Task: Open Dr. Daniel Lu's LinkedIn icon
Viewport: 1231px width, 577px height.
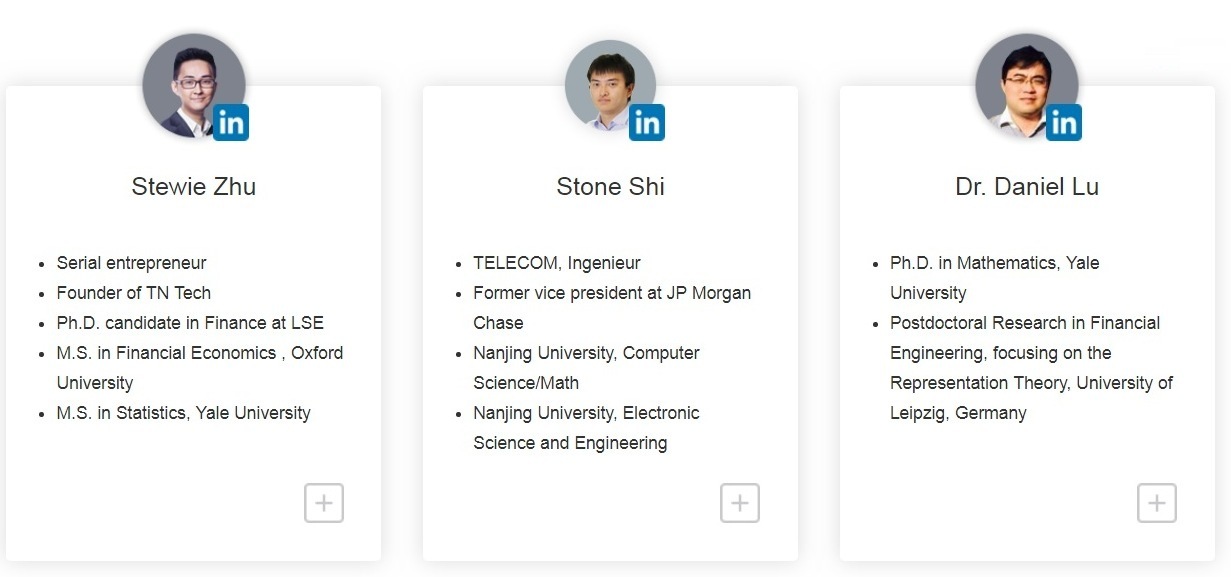Action: click(x=1064, y=123)
